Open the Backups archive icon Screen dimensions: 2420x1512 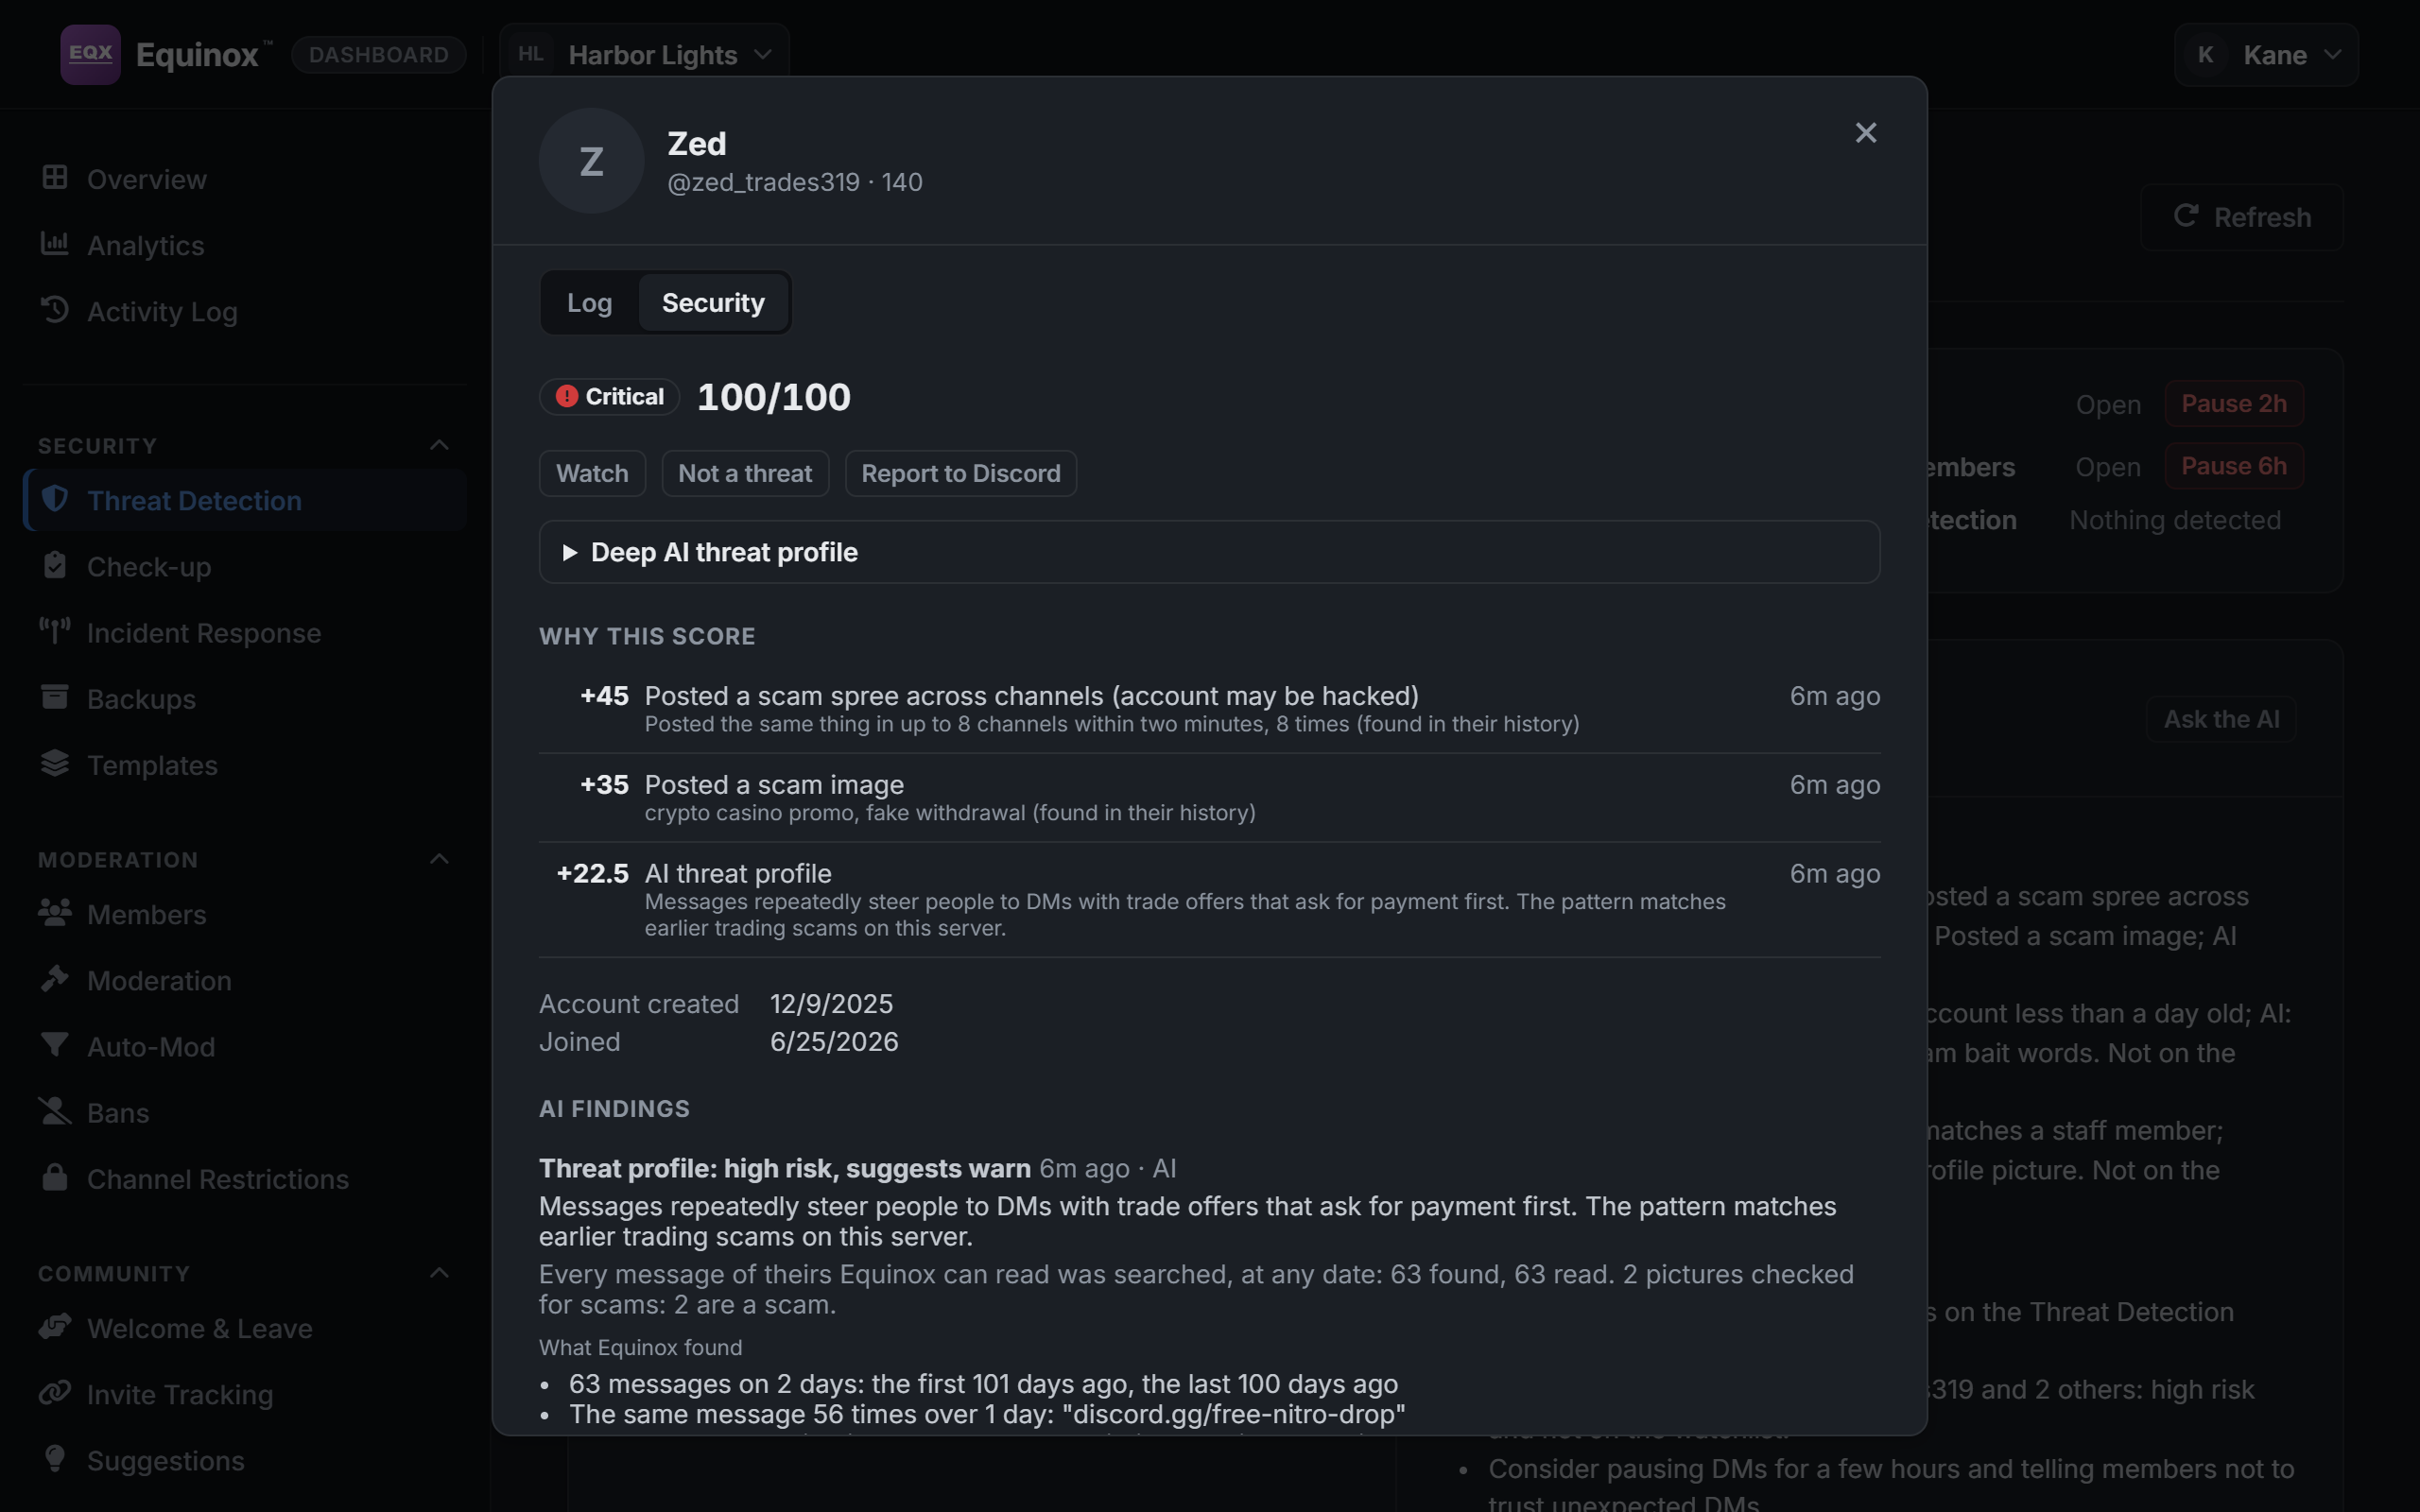tap(55, 697)
